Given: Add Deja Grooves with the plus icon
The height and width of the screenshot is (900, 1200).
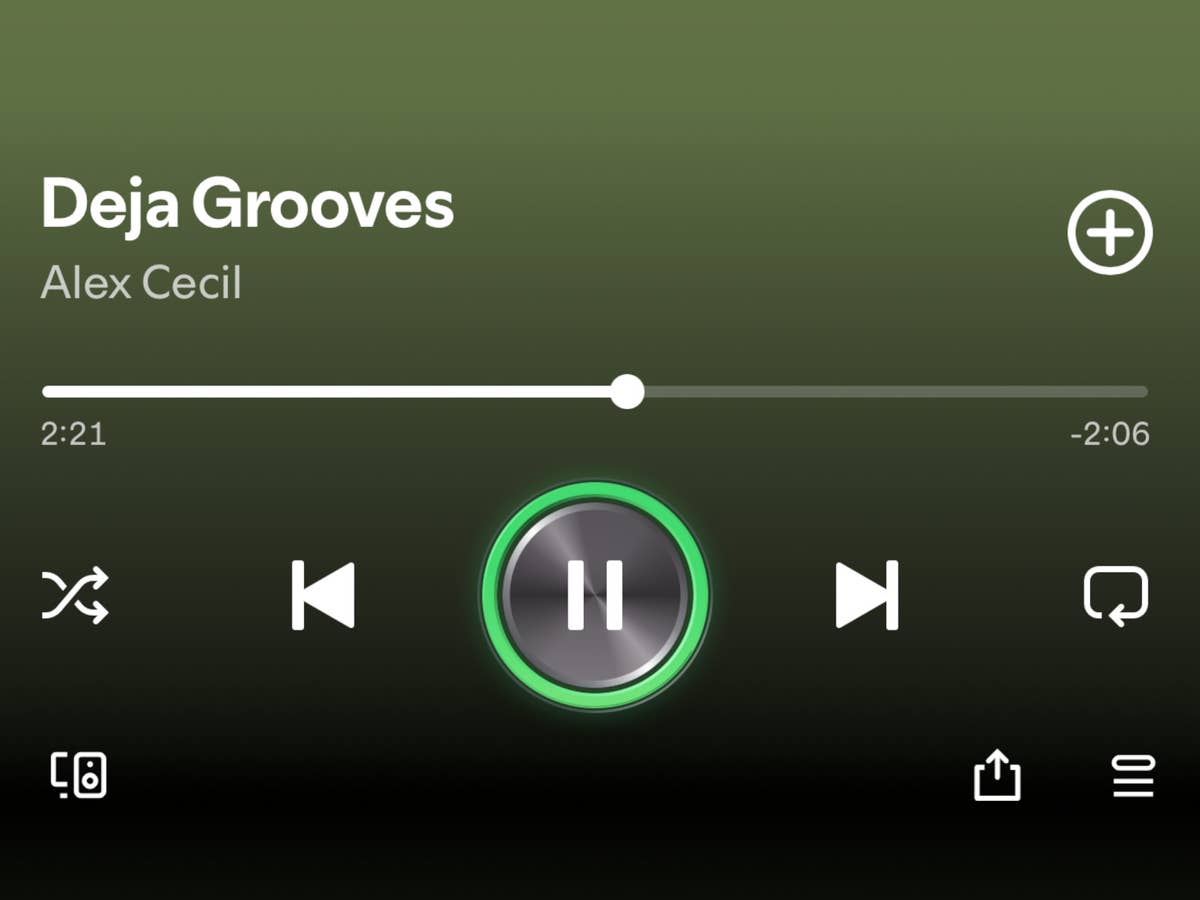Looking at the screenshot, I should pos(1110,232).
